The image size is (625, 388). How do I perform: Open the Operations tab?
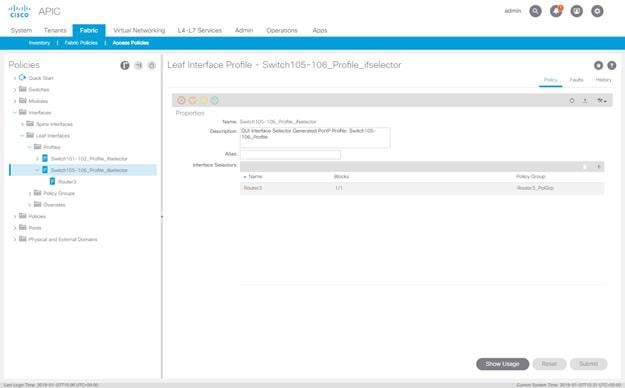282,30
